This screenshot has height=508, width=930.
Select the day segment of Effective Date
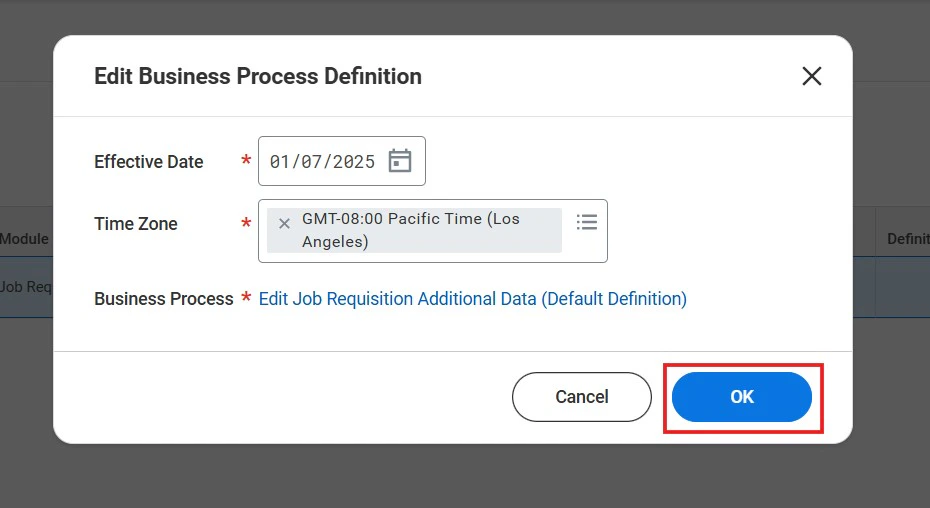[315, 162]
